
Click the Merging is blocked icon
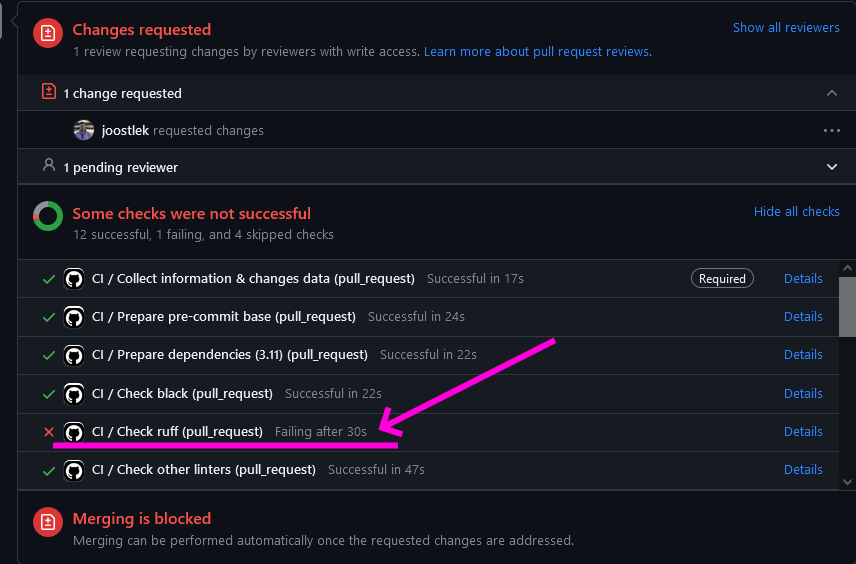pyautogui.click(x=47, y=522)
